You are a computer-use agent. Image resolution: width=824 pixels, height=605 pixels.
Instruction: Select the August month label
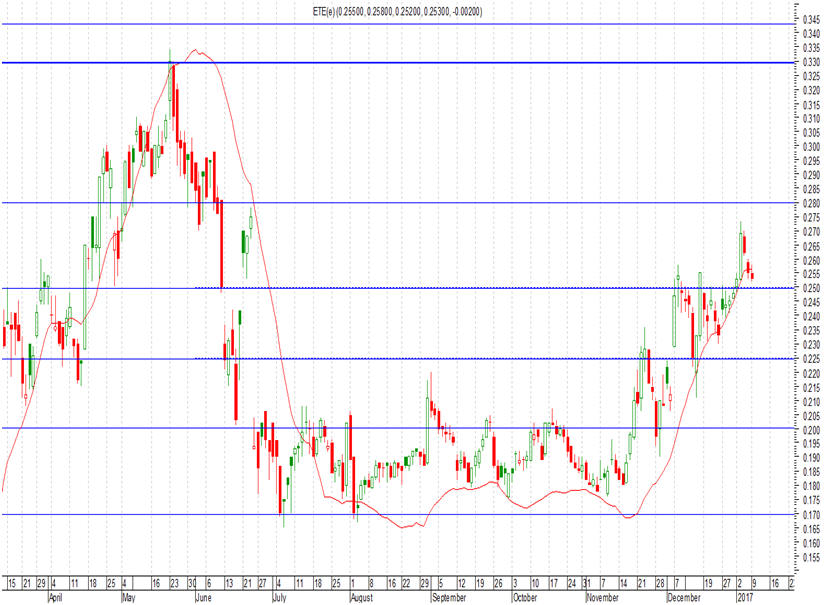[361, 598]
